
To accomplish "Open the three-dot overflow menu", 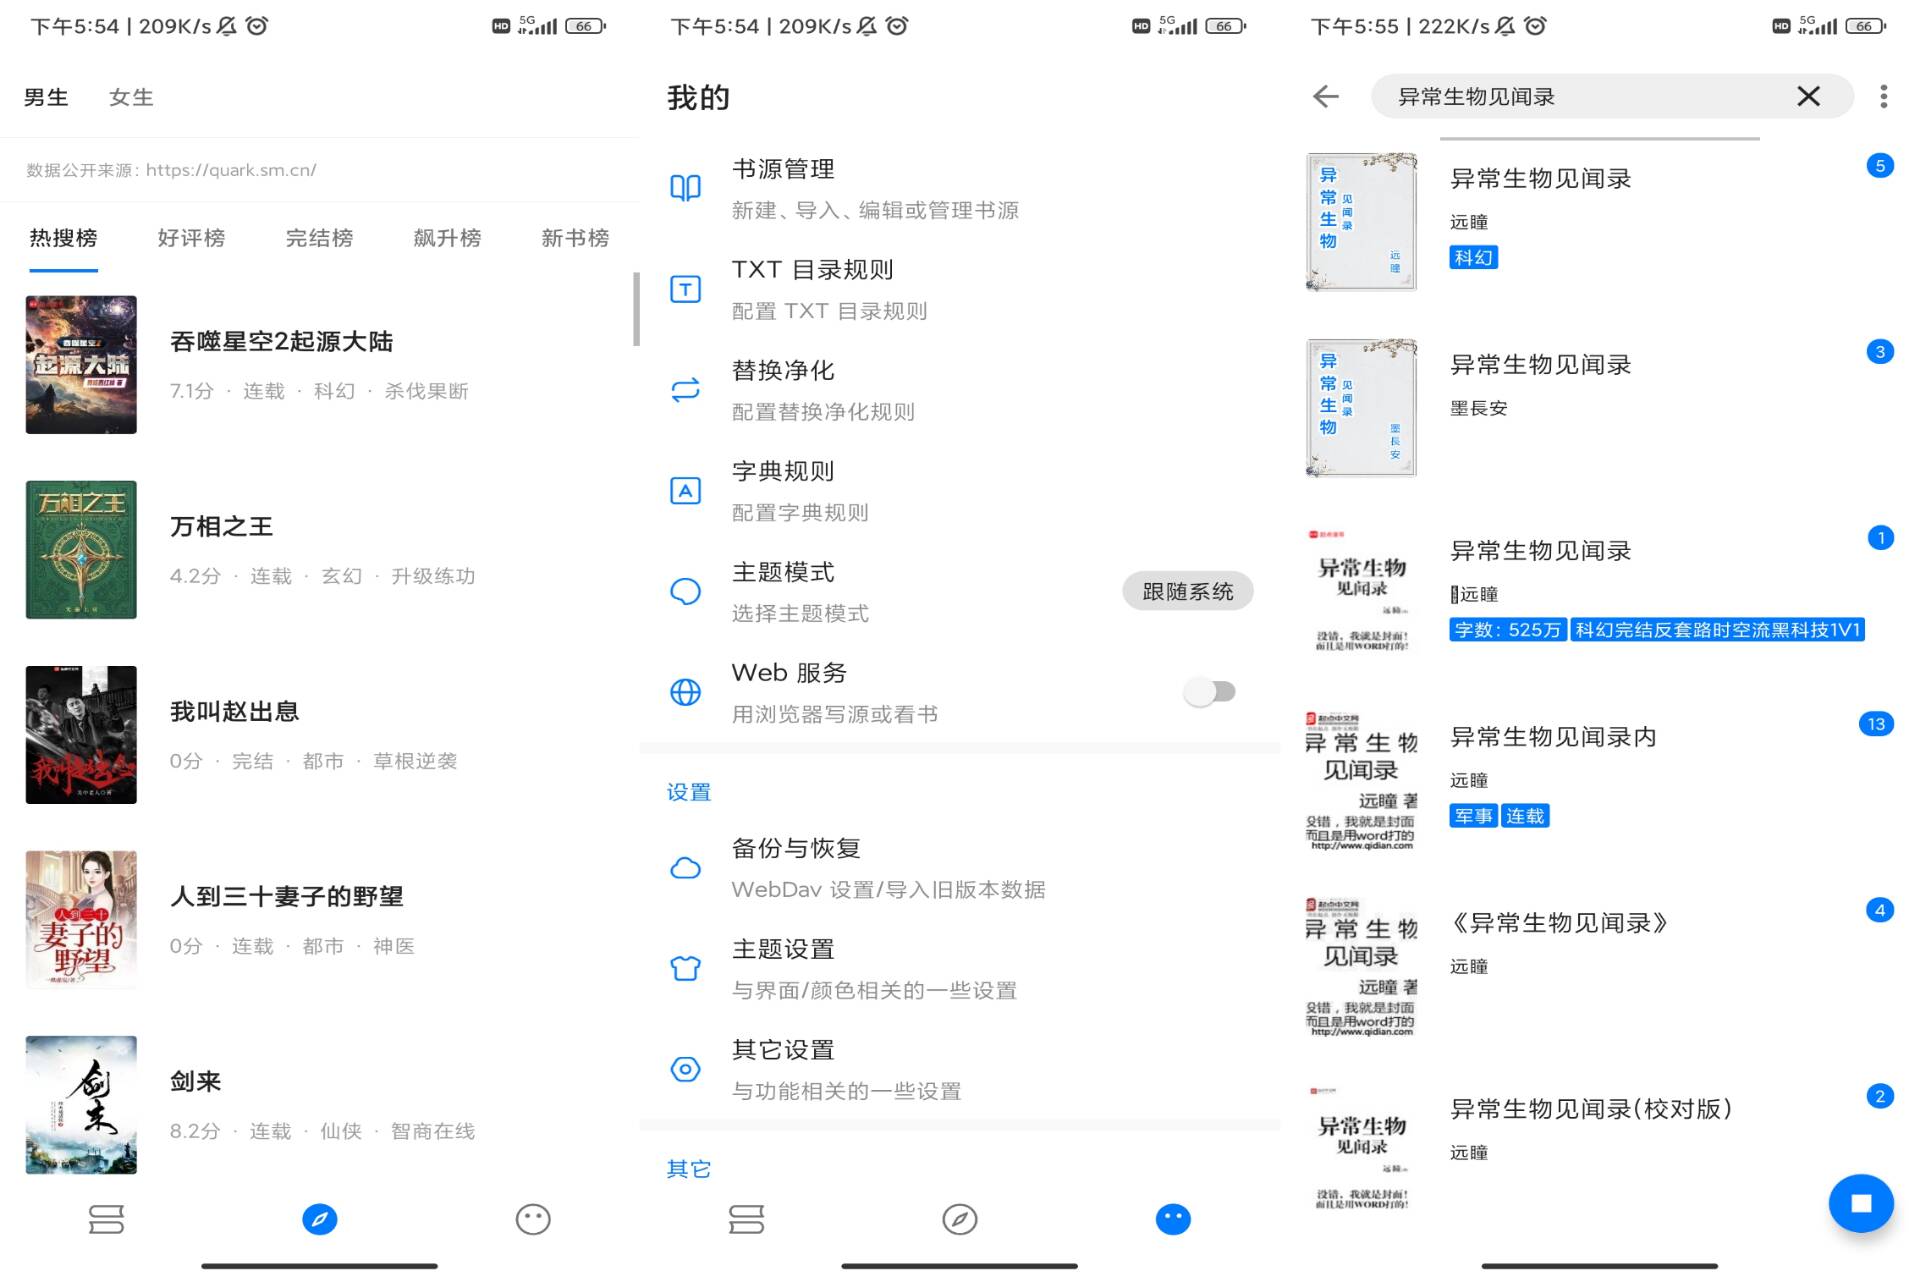I will [x=1883, y=96].
